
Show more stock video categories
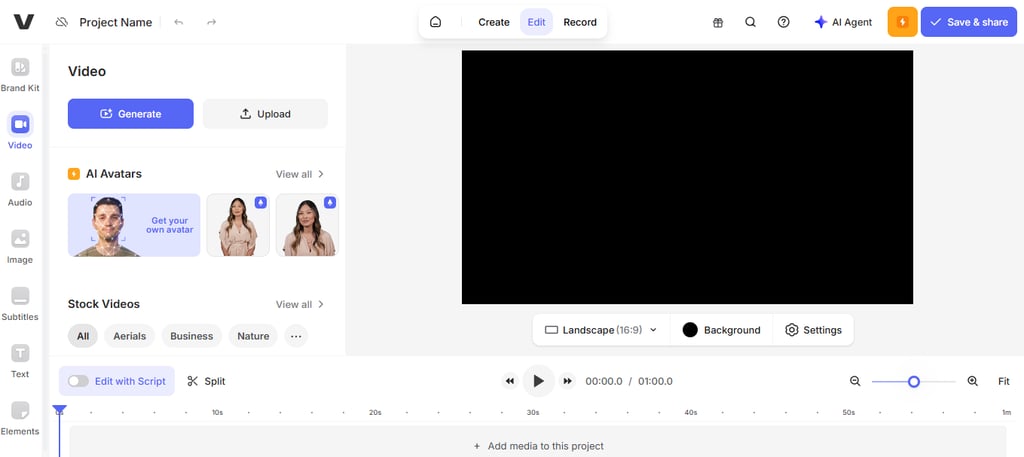[x=296, y=336]
